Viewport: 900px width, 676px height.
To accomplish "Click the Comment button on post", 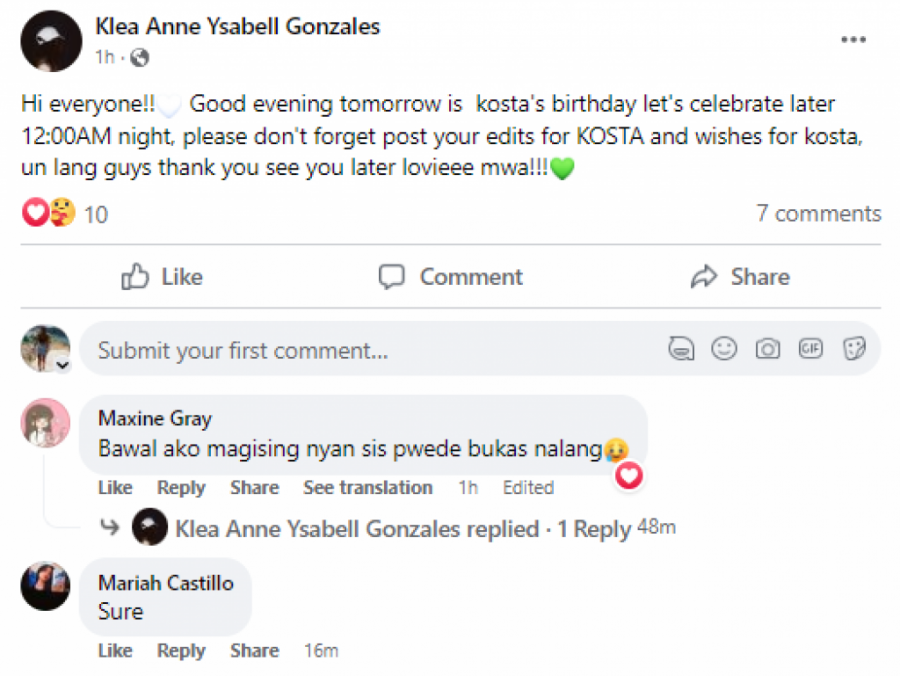I will click(451, 277).
